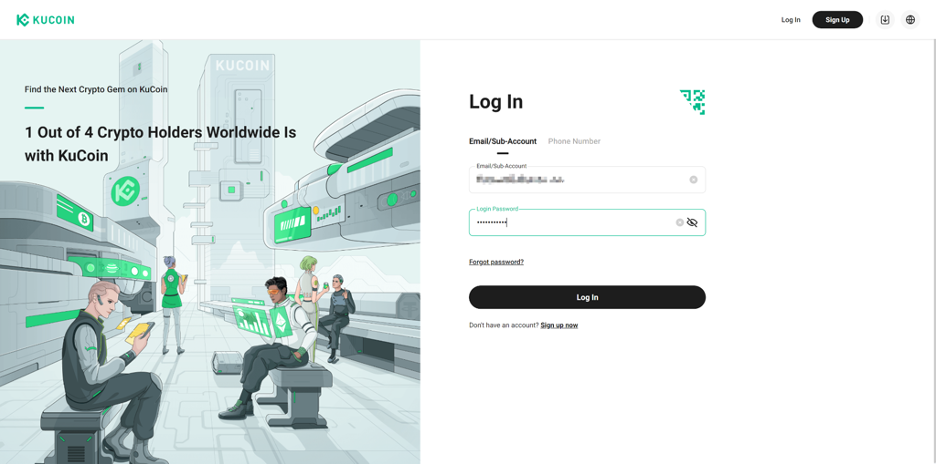
Task: Open the Log In header link
Action: (791, 20)
